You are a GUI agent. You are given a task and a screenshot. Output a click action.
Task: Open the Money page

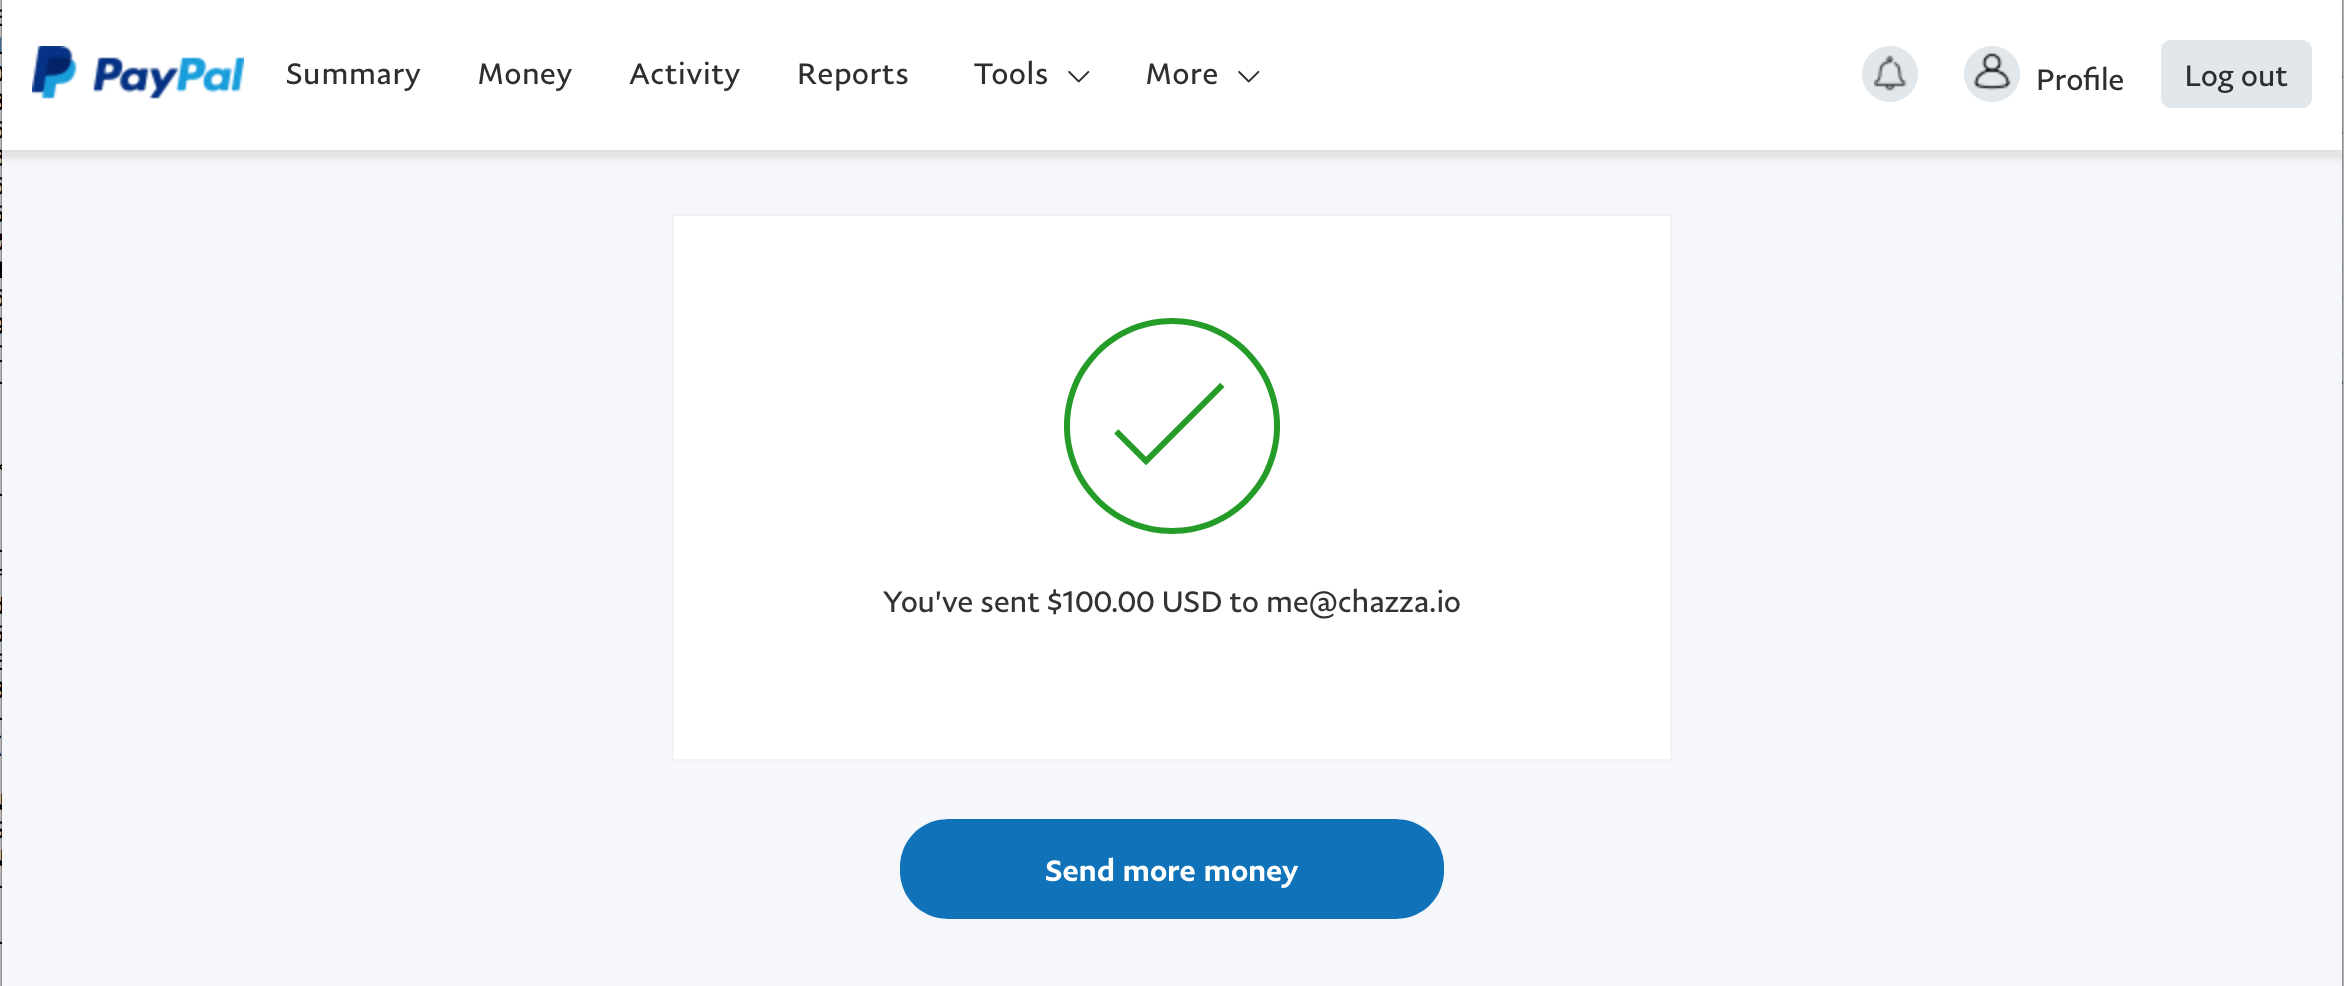(524, 74)
